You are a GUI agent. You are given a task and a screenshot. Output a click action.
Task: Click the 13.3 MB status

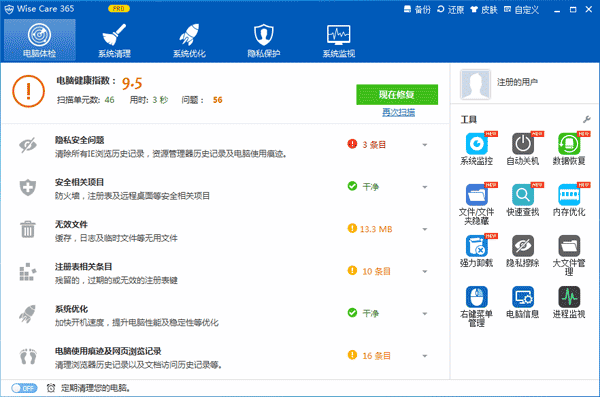click(376, 229)
